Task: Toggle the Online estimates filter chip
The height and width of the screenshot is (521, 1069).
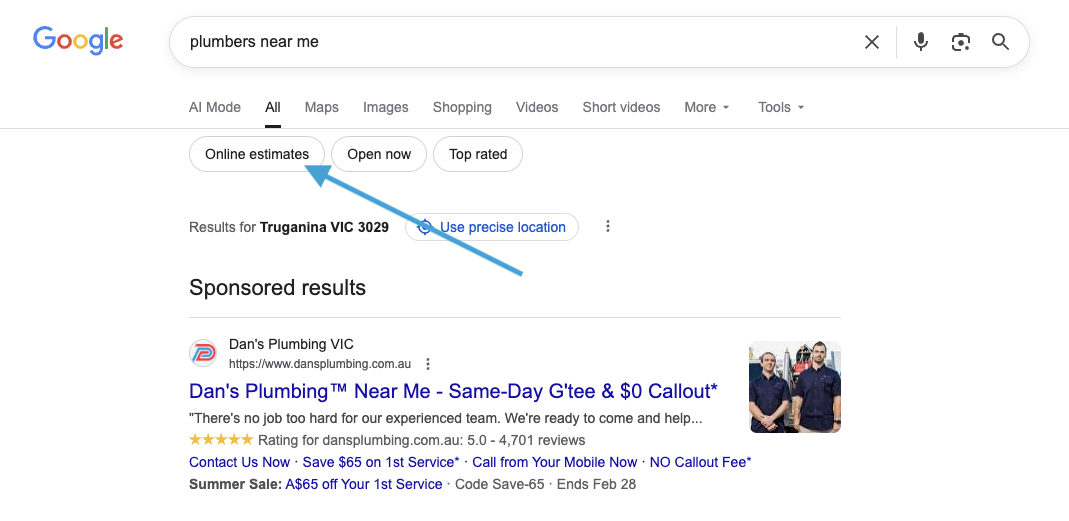Action: pos(256,154)
